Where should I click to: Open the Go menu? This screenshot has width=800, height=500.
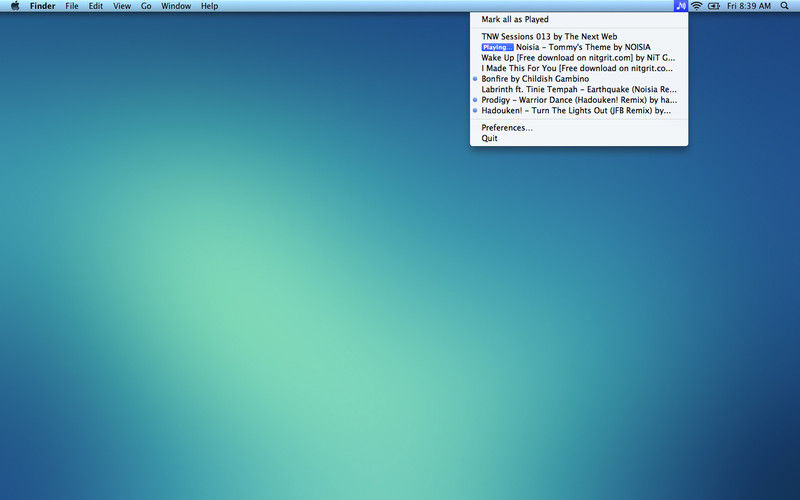(146, 6)
